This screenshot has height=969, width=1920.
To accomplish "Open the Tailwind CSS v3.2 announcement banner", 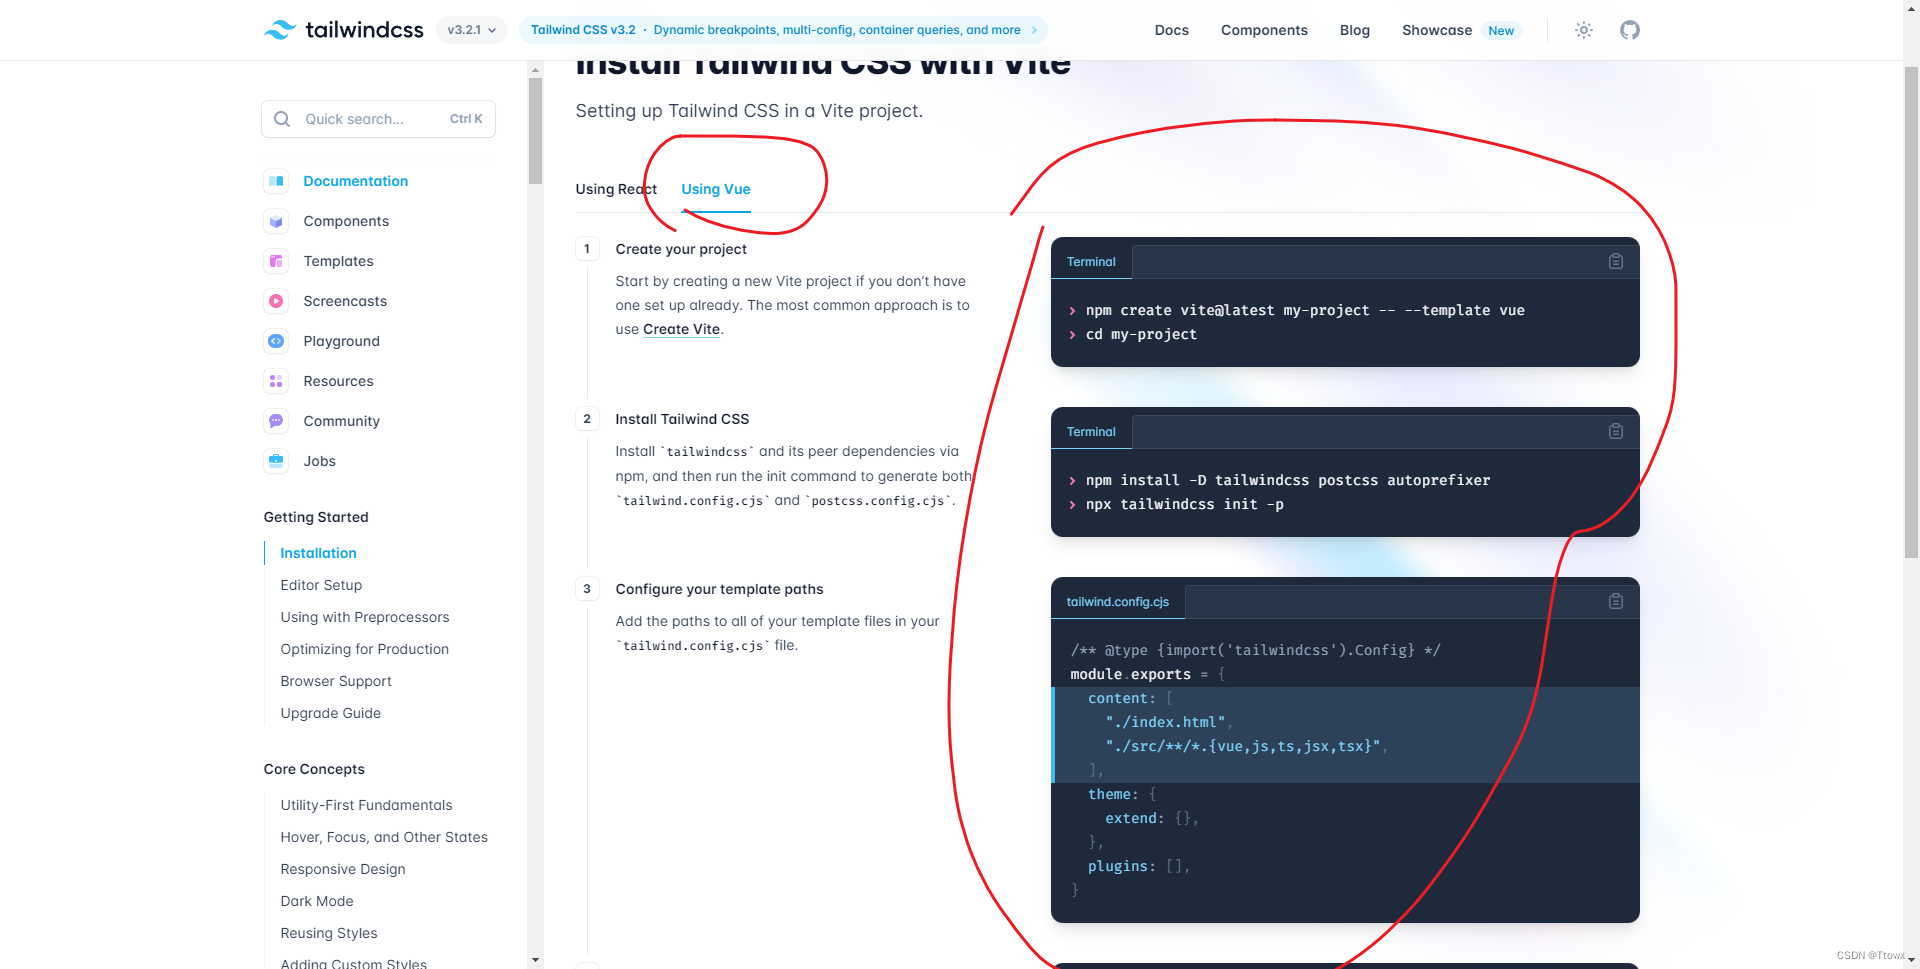I will [x=783, y=30].
